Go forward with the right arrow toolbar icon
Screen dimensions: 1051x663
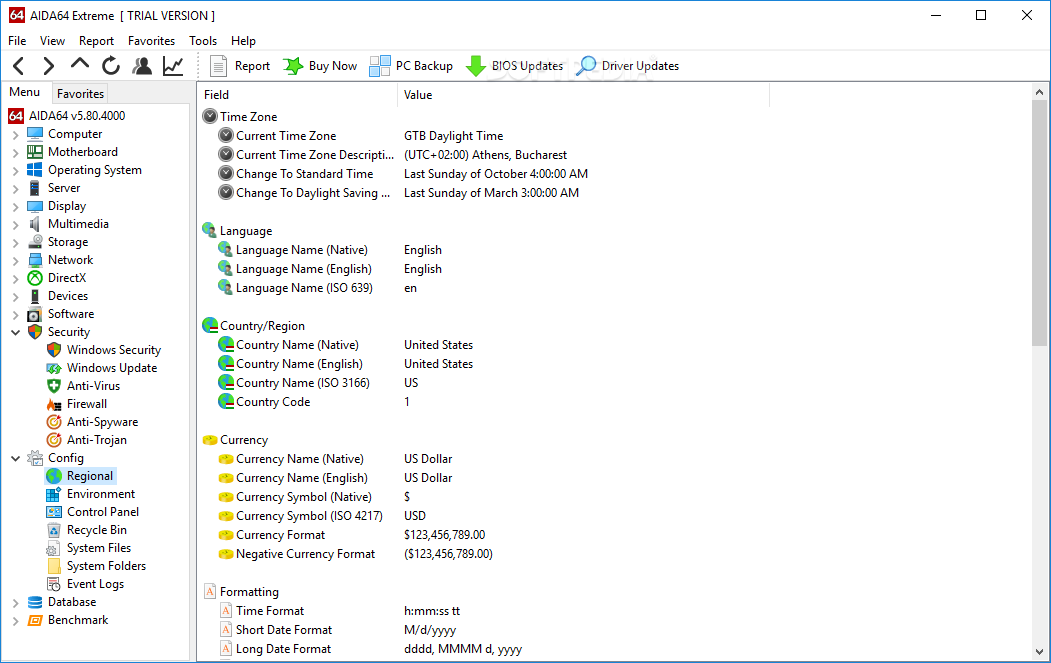[x=48, y=66]
